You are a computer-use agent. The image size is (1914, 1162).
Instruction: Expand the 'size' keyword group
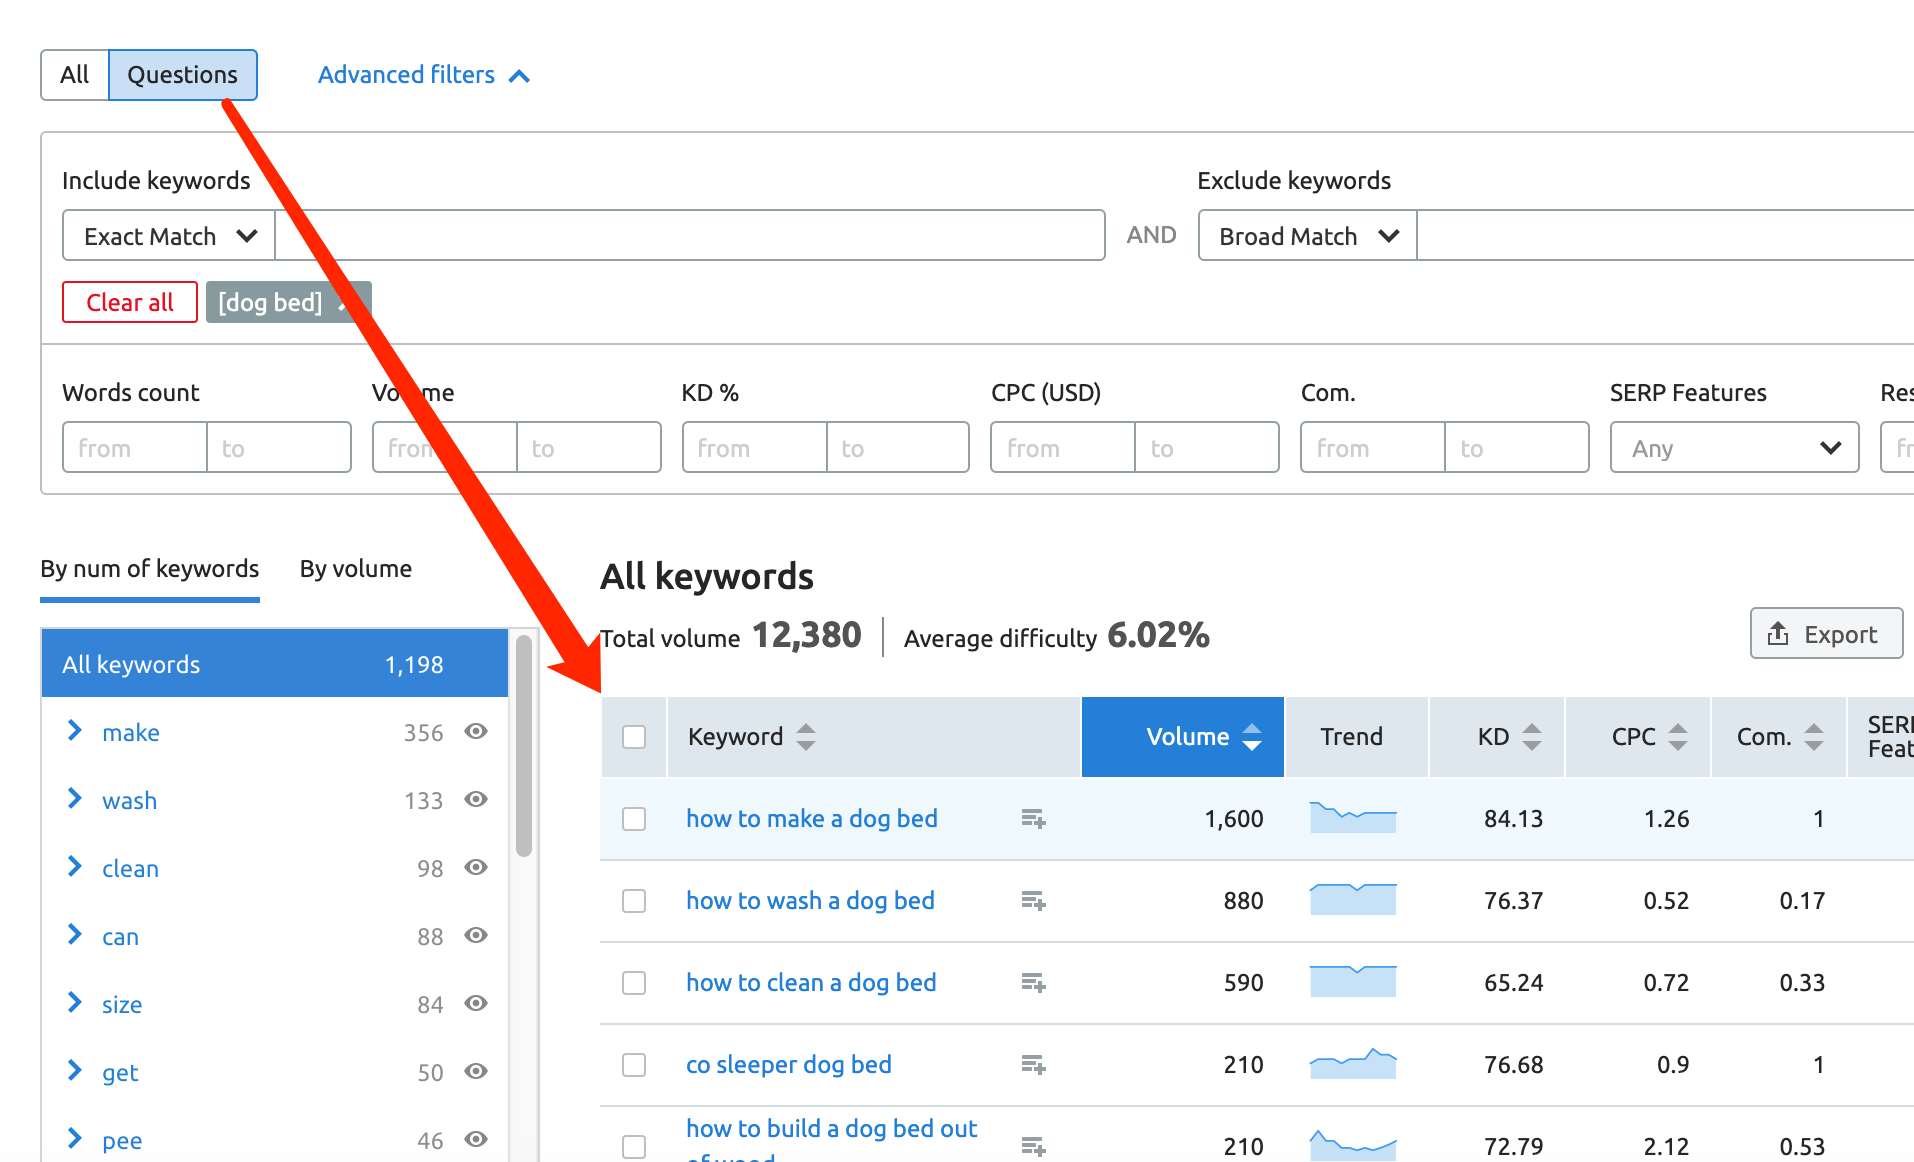[x=74, y=1003]
